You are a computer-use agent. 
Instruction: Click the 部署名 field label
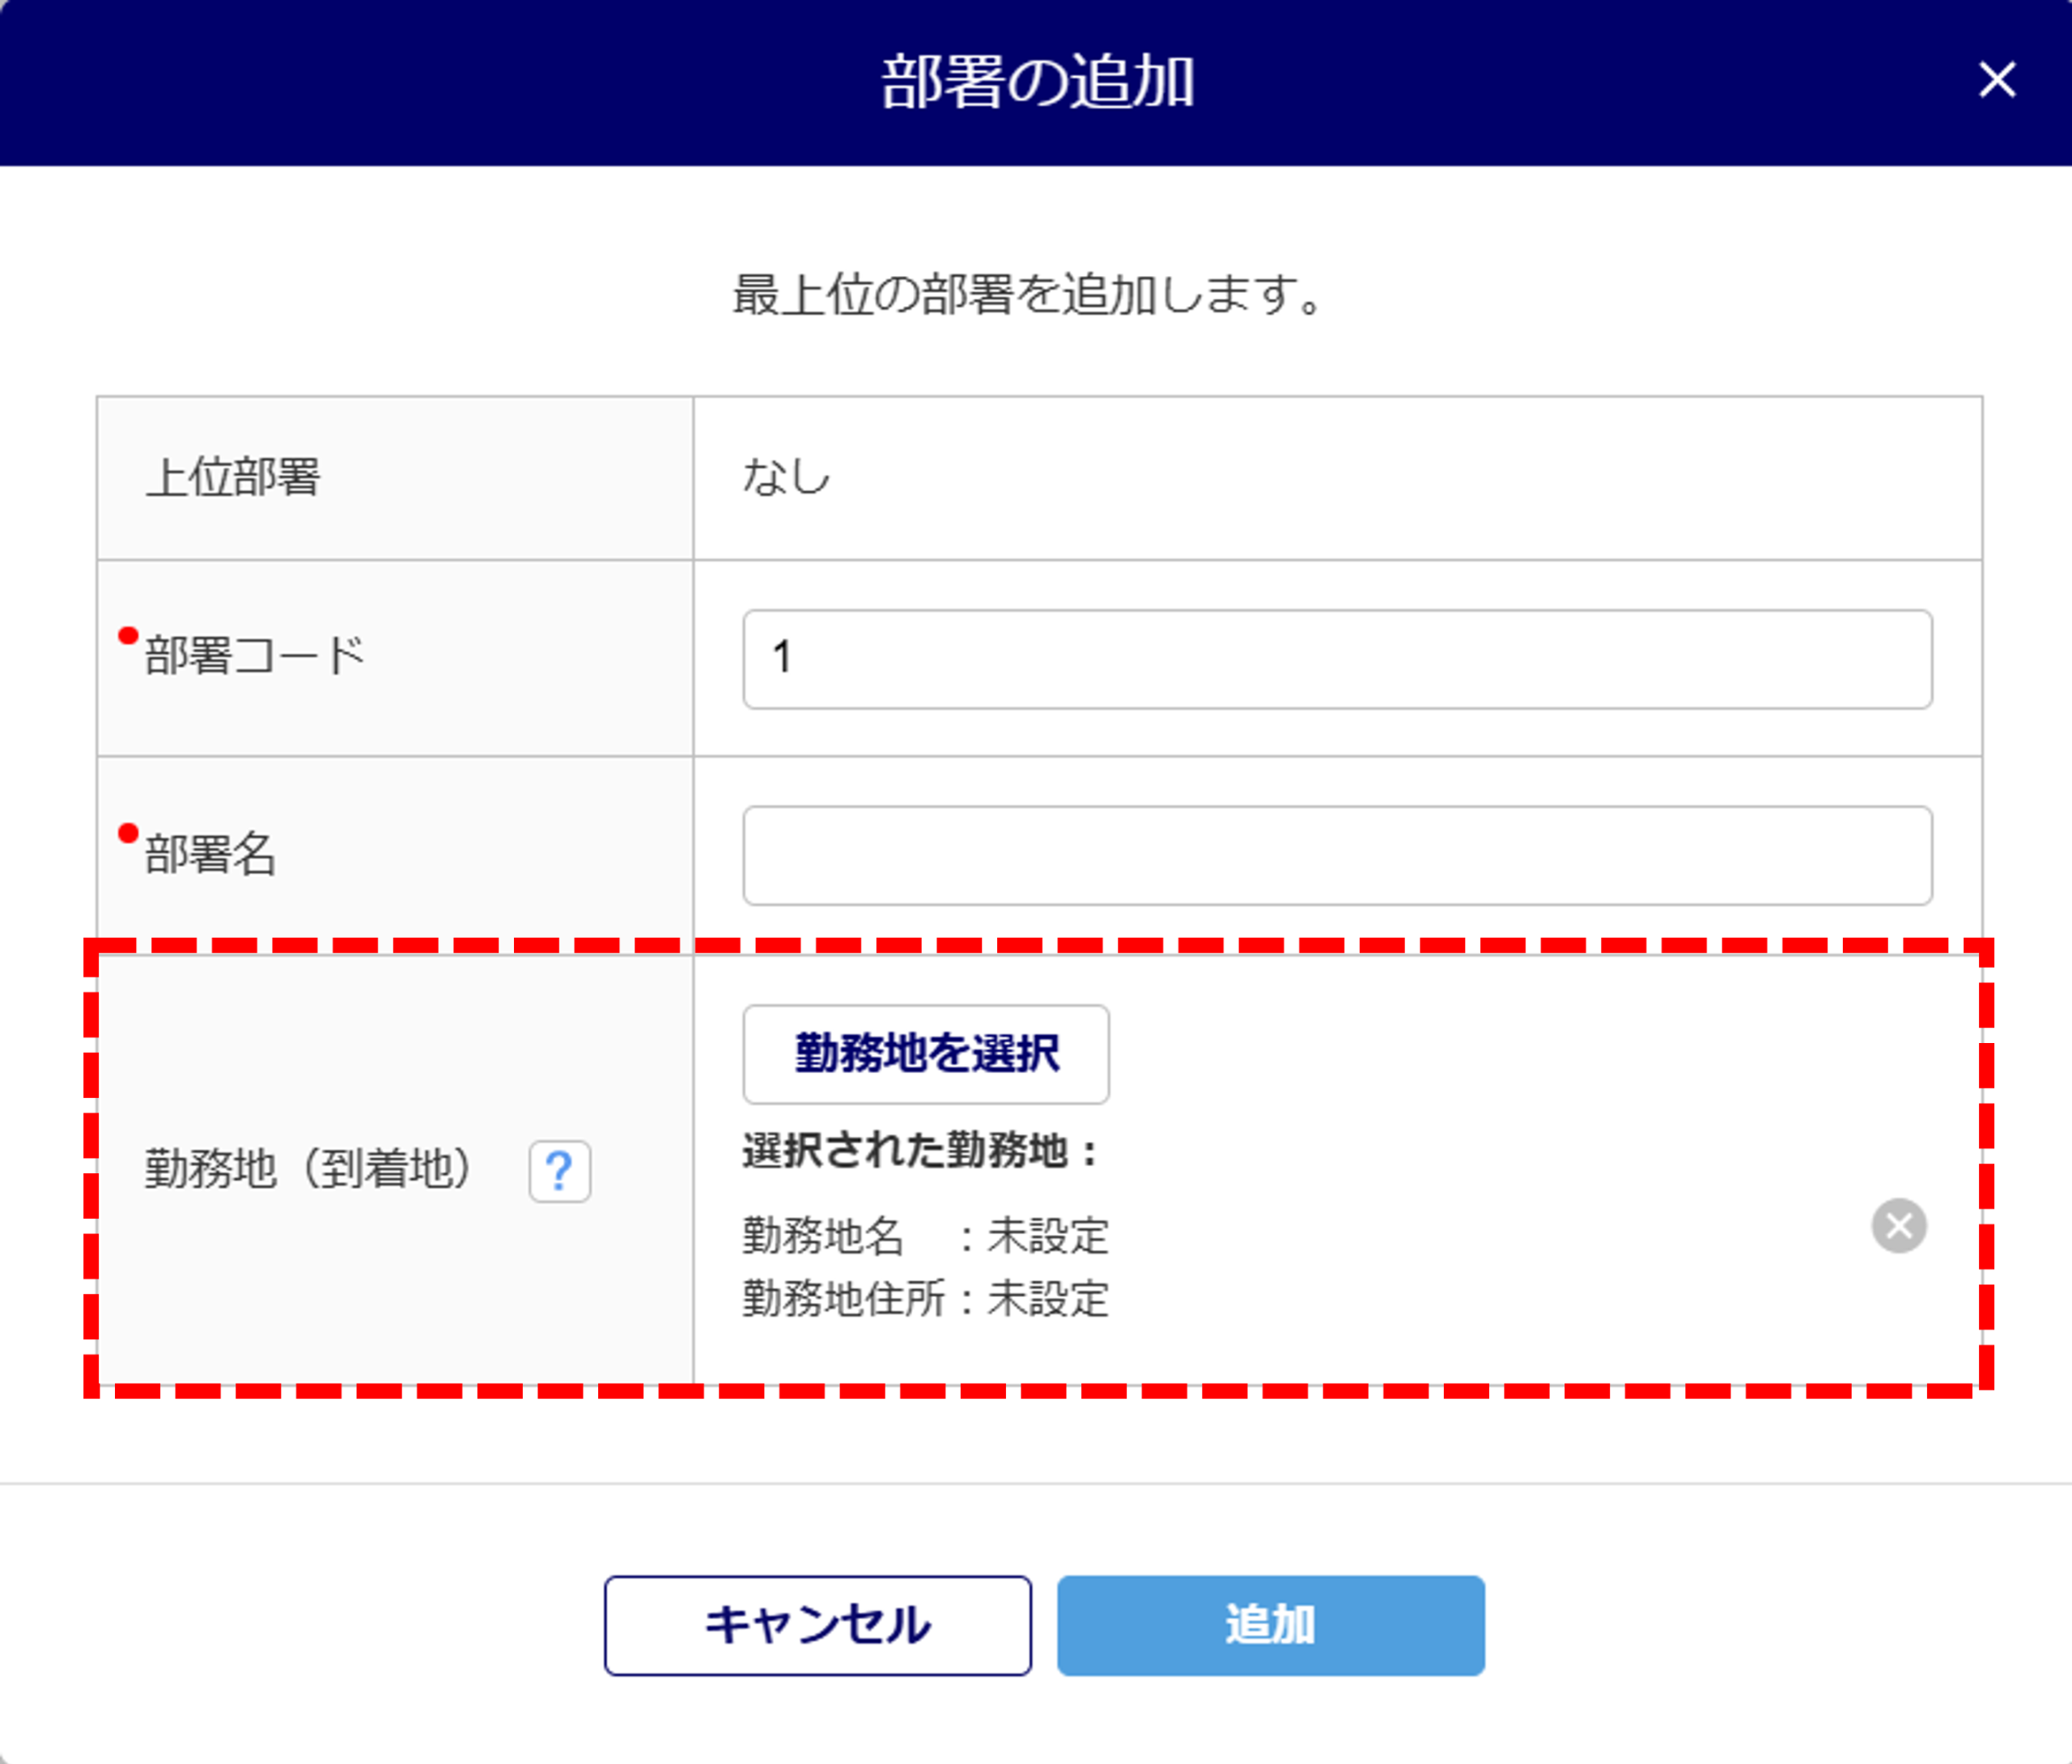[x=210, y=854]
